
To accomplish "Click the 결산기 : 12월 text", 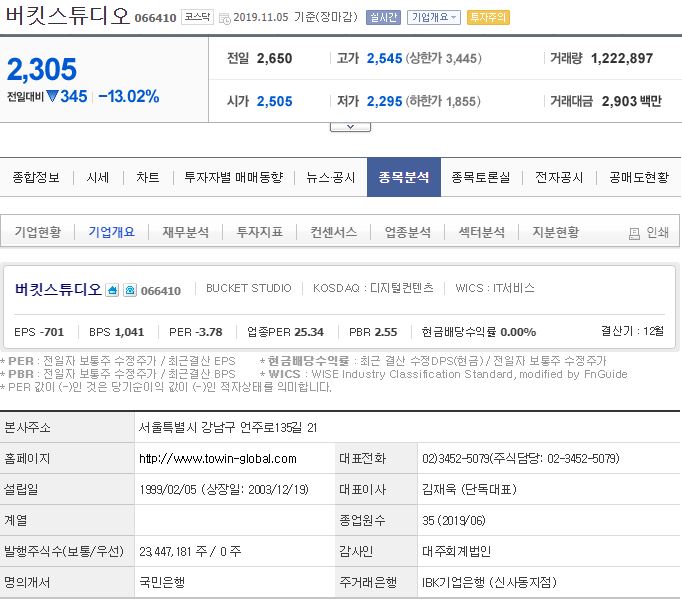I will tap(632, 331).
